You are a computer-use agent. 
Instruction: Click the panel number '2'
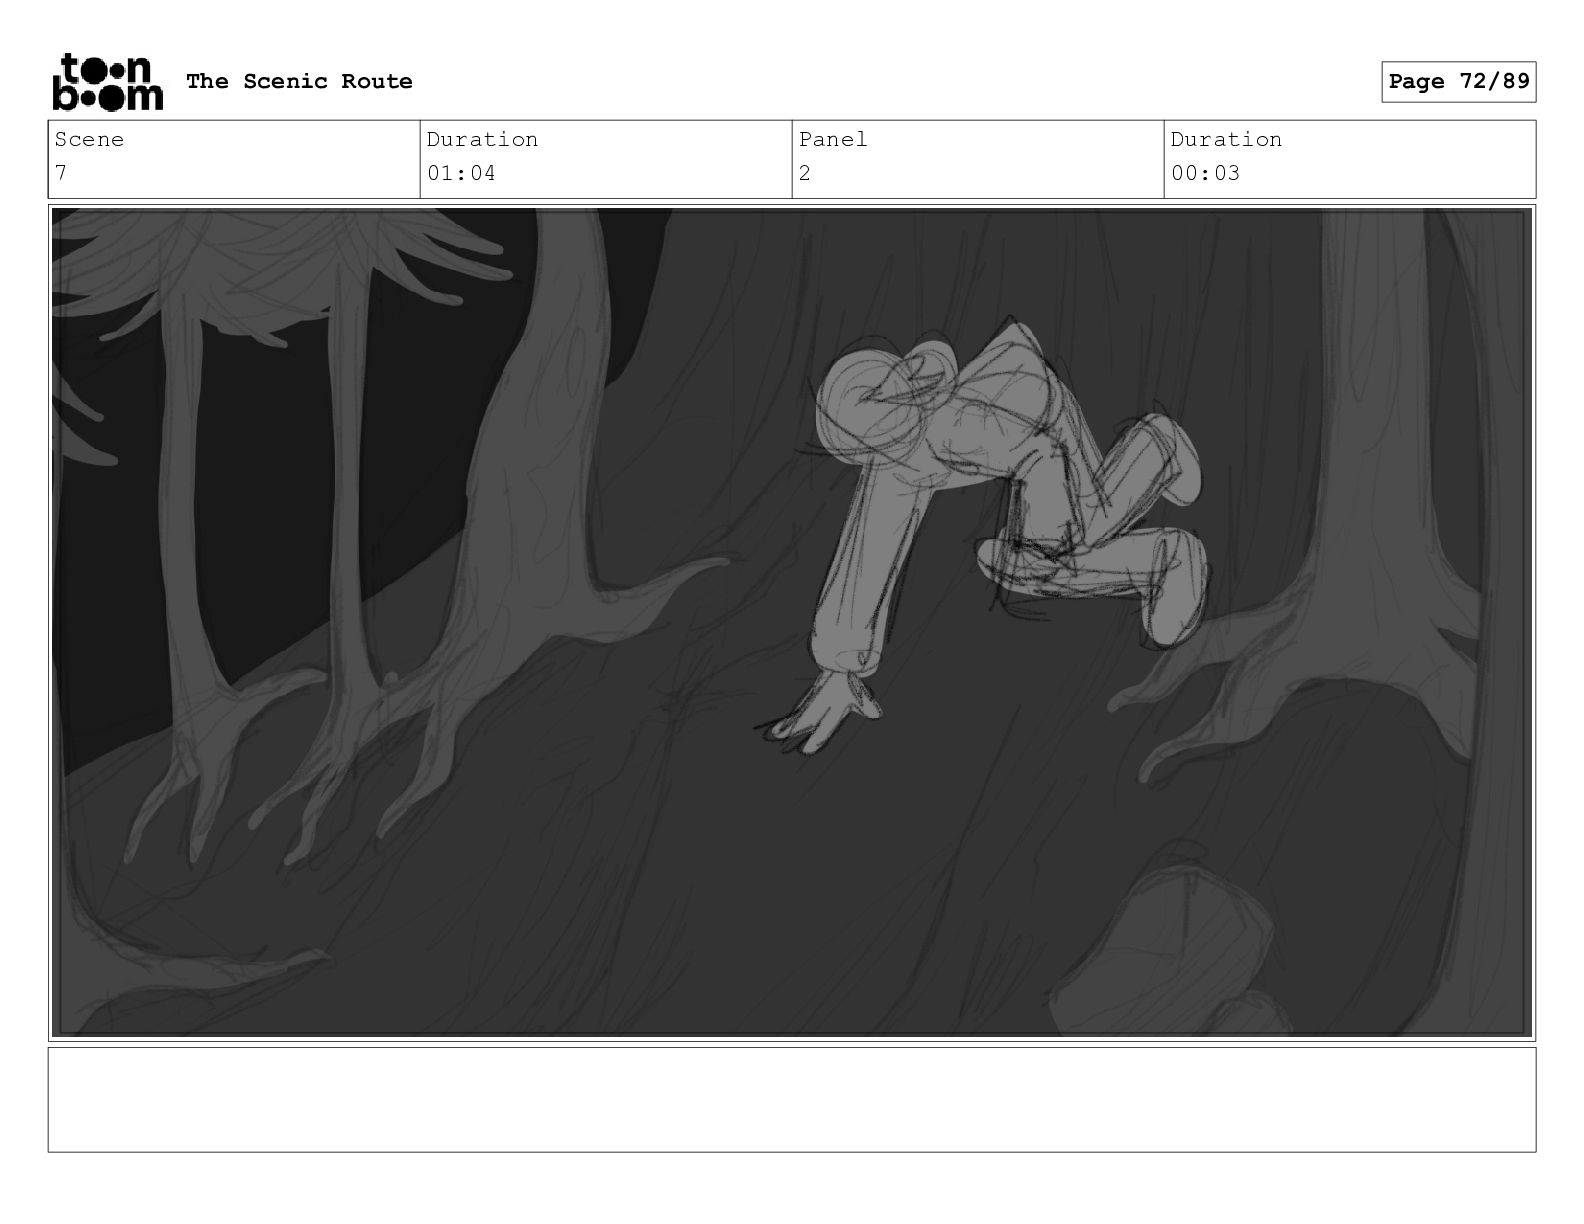(805, 173)
